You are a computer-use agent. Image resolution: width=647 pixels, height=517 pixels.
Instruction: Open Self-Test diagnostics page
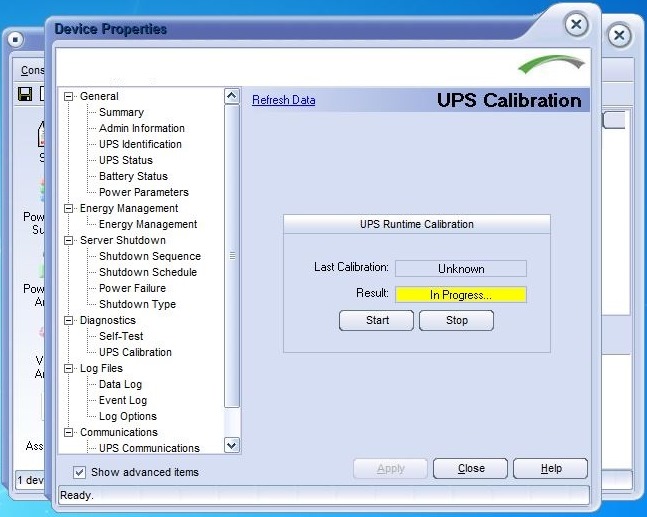[x=121, y=336]
